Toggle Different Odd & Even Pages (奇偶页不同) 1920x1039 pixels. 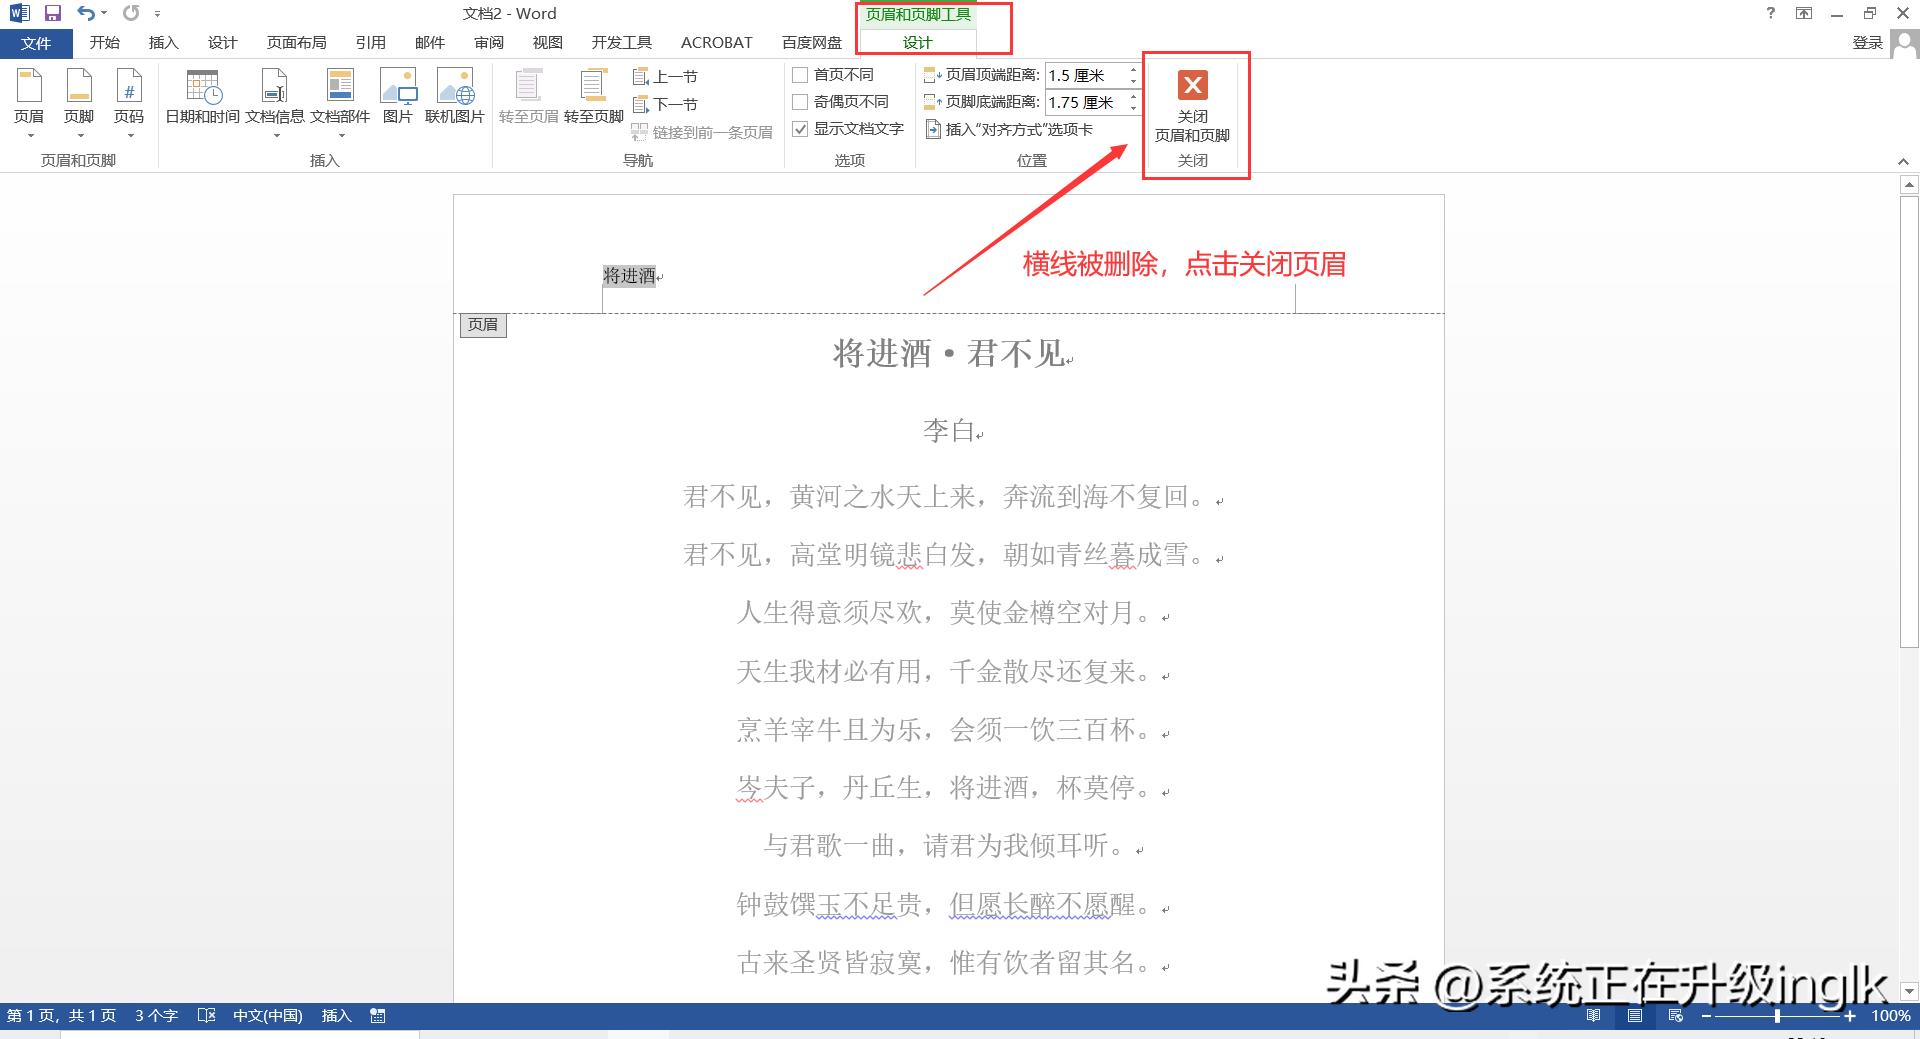click(x=800, y=102)
